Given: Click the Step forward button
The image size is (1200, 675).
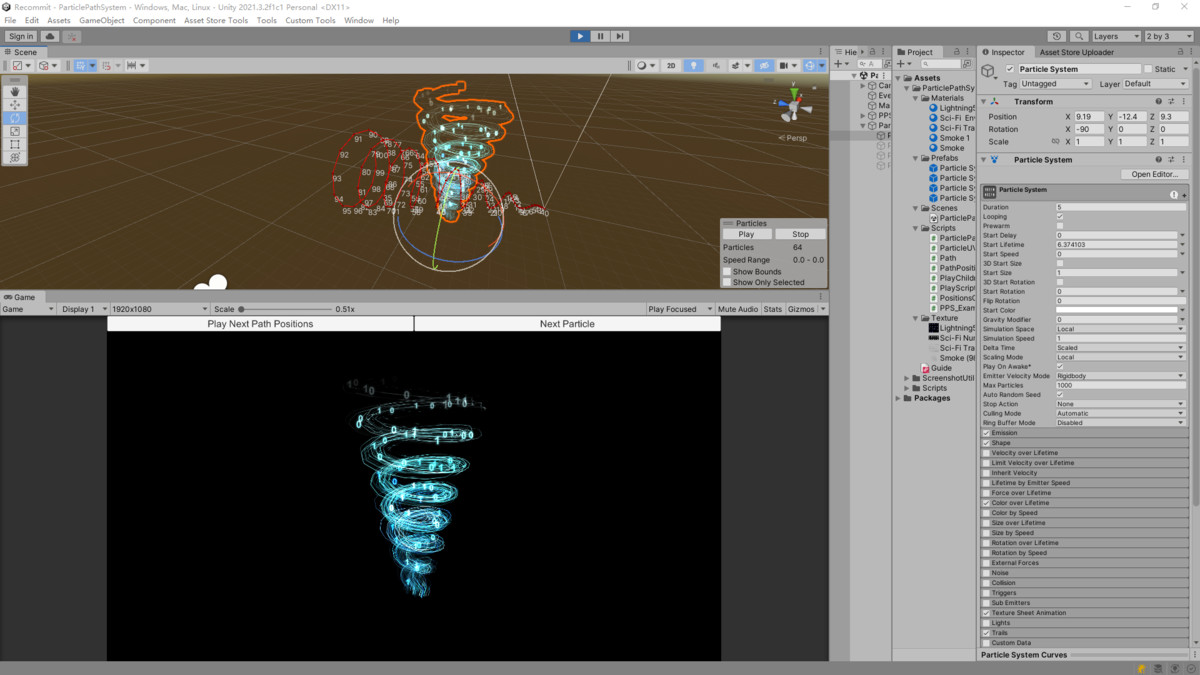Looking at the screenshot, I should (x=620, y=36).
